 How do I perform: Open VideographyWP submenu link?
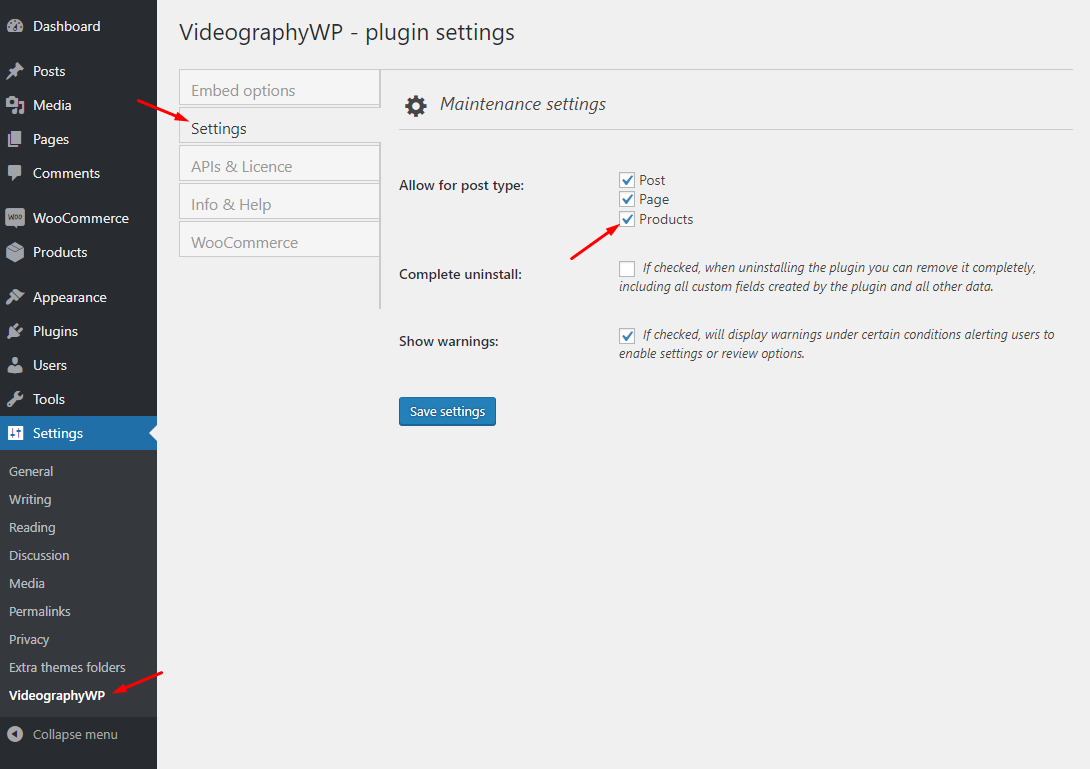click(x=57, y=695)
